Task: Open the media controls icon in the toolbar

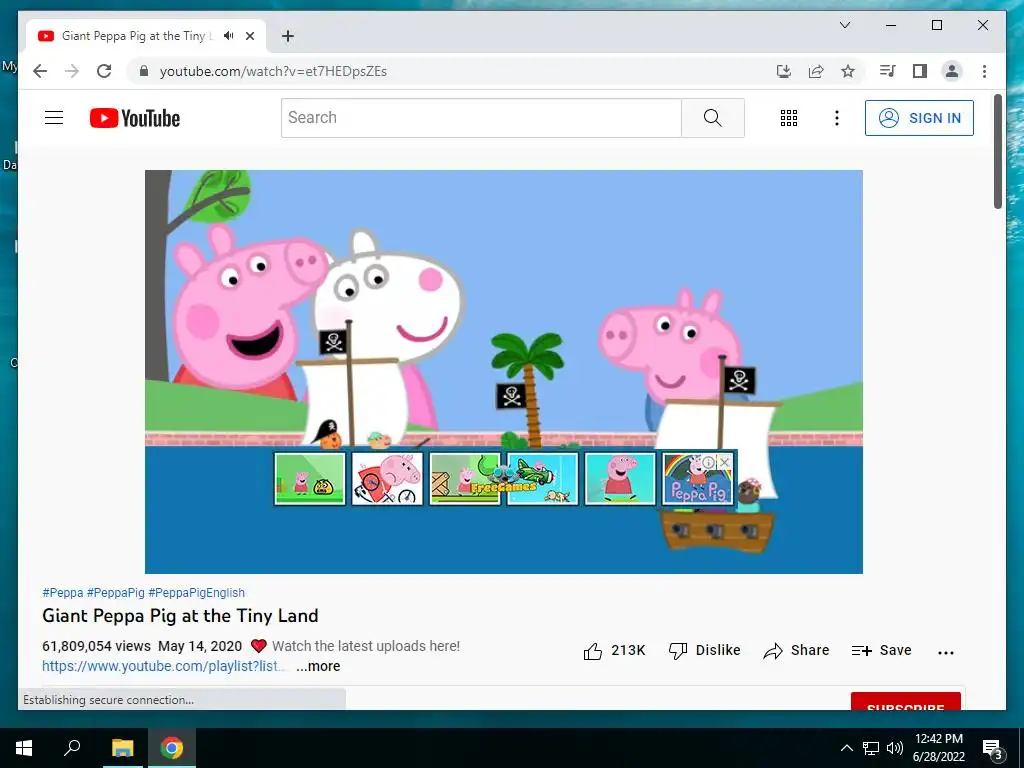Action: pos(887,71)
